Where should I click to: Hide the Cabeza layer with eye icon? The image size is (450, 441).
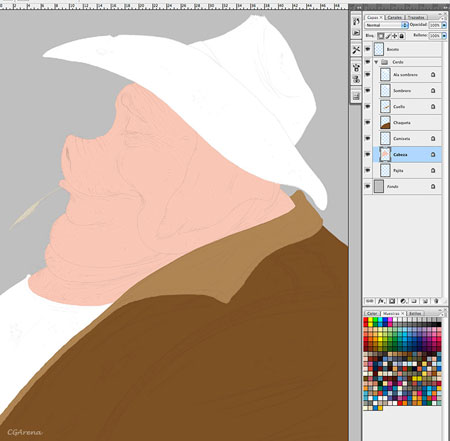[x=368, y=154]
